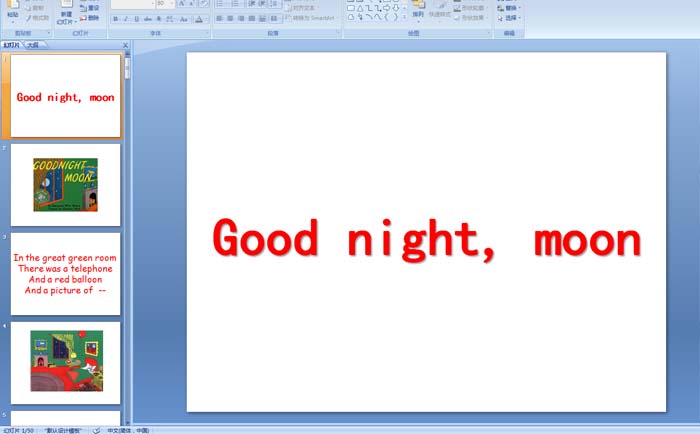Open the Paragraph dialog launcher

point(338,33)
